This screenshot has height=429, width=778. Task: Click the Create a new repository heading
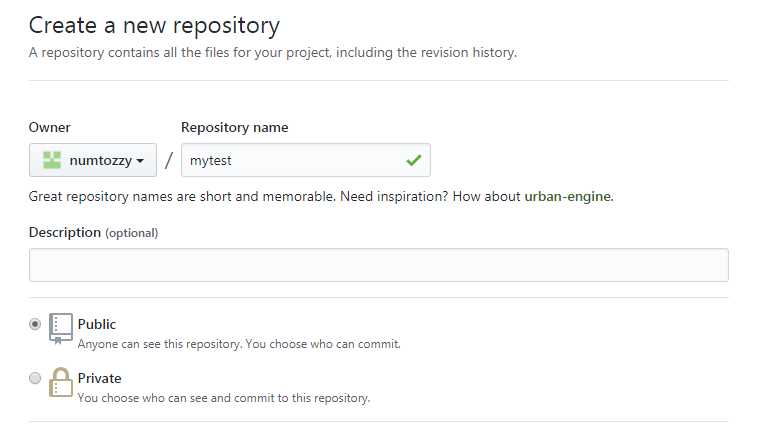click(154, 25)
